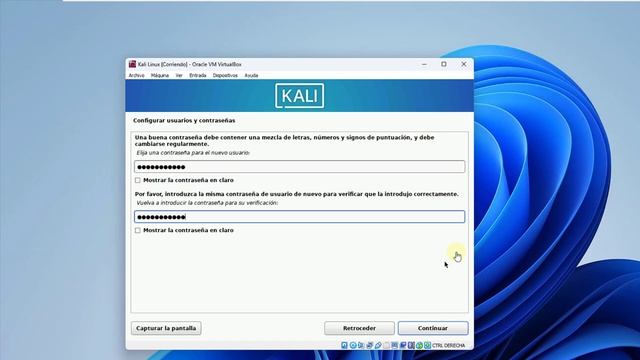Screen dimensions: 640x360
Task: Click the 'CTRL DERECHA' host key label
Action: tap(448, 346)
